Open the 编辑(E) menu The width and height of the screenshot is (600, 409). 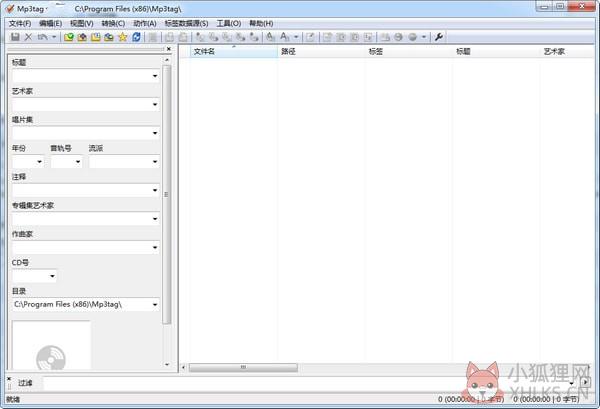pyautogui.click(x=51, y=23)
